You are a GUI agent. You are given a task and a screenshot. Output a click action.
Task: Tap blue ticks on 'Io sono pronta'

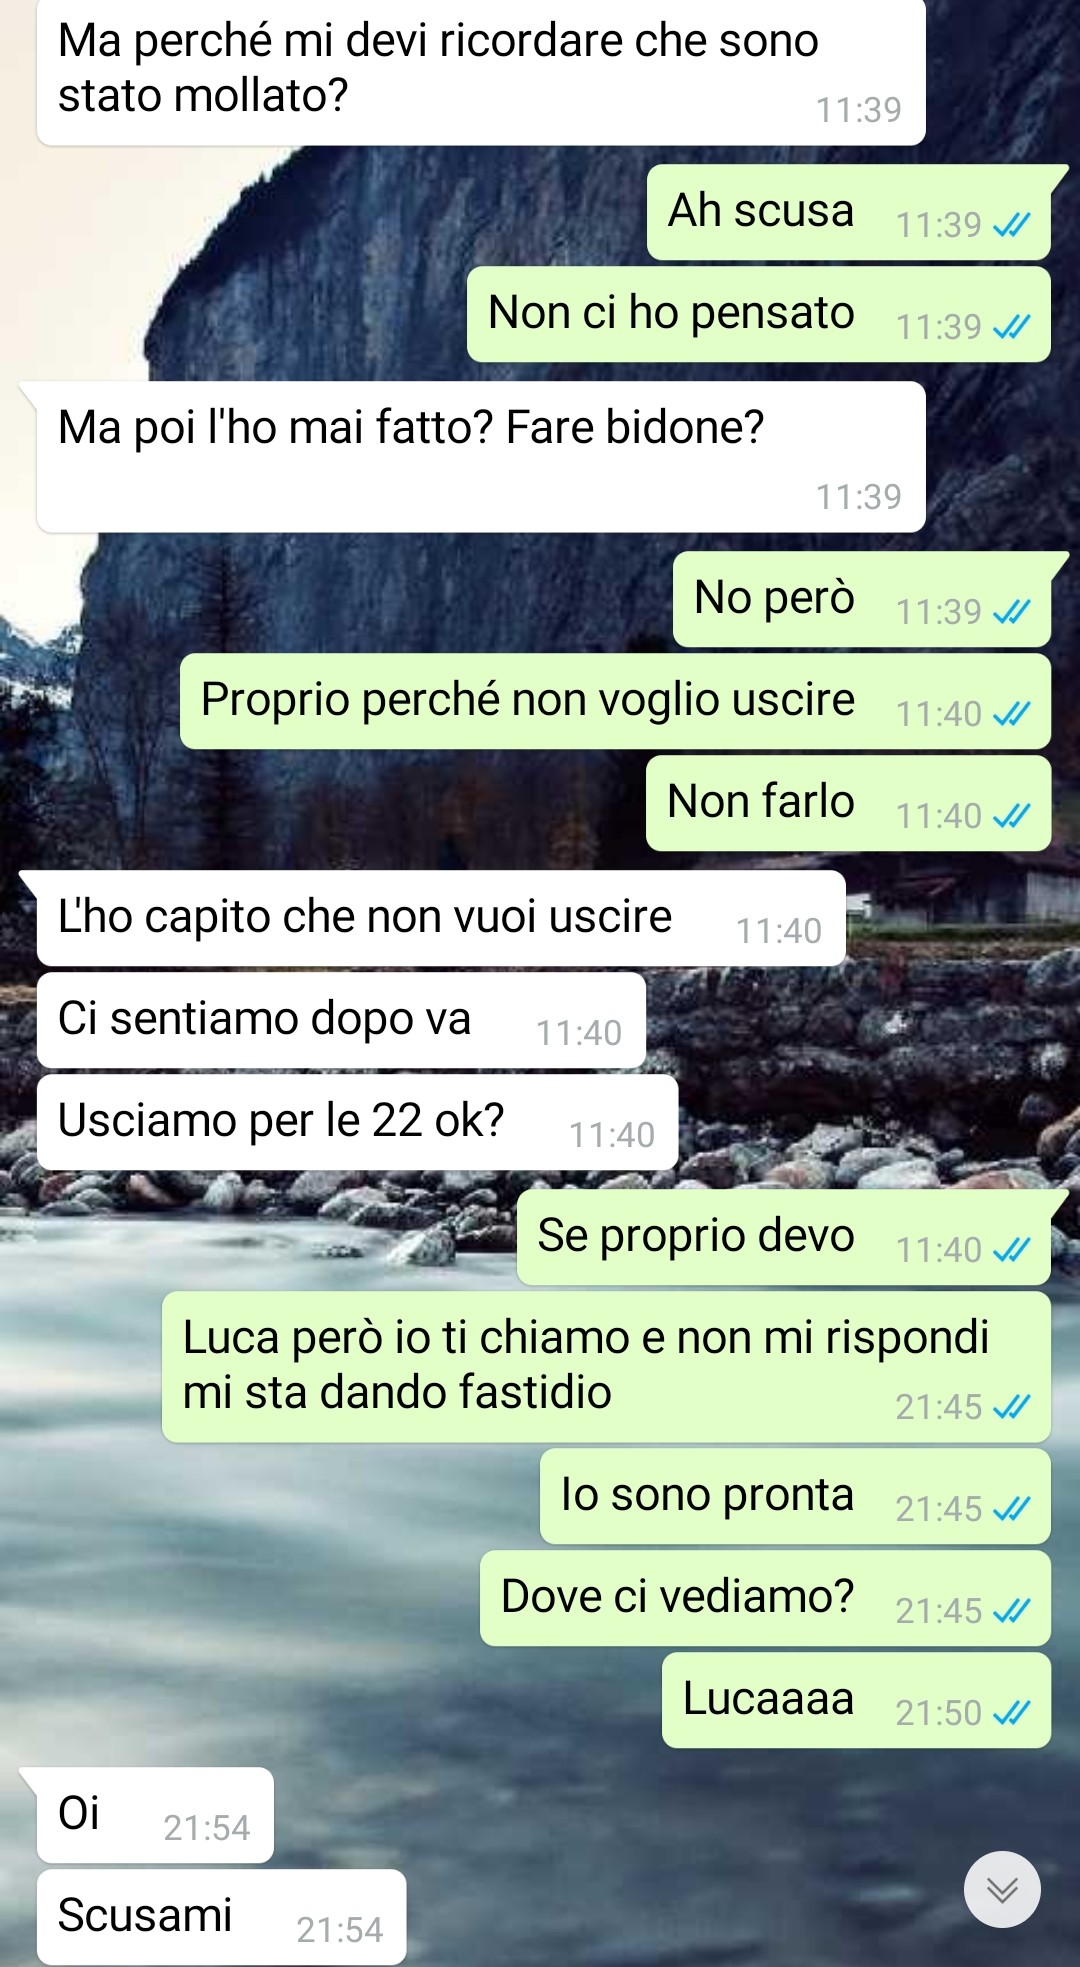pyautogui.click(x=1011, y=1510)
